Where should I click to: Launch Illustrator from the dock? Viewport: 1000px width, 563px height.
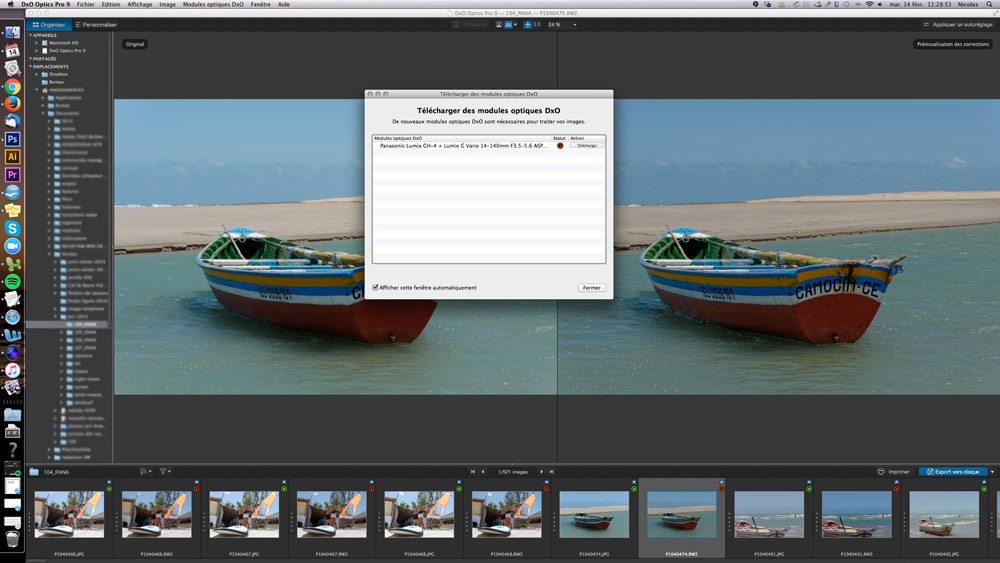click(x=12, y=157)
